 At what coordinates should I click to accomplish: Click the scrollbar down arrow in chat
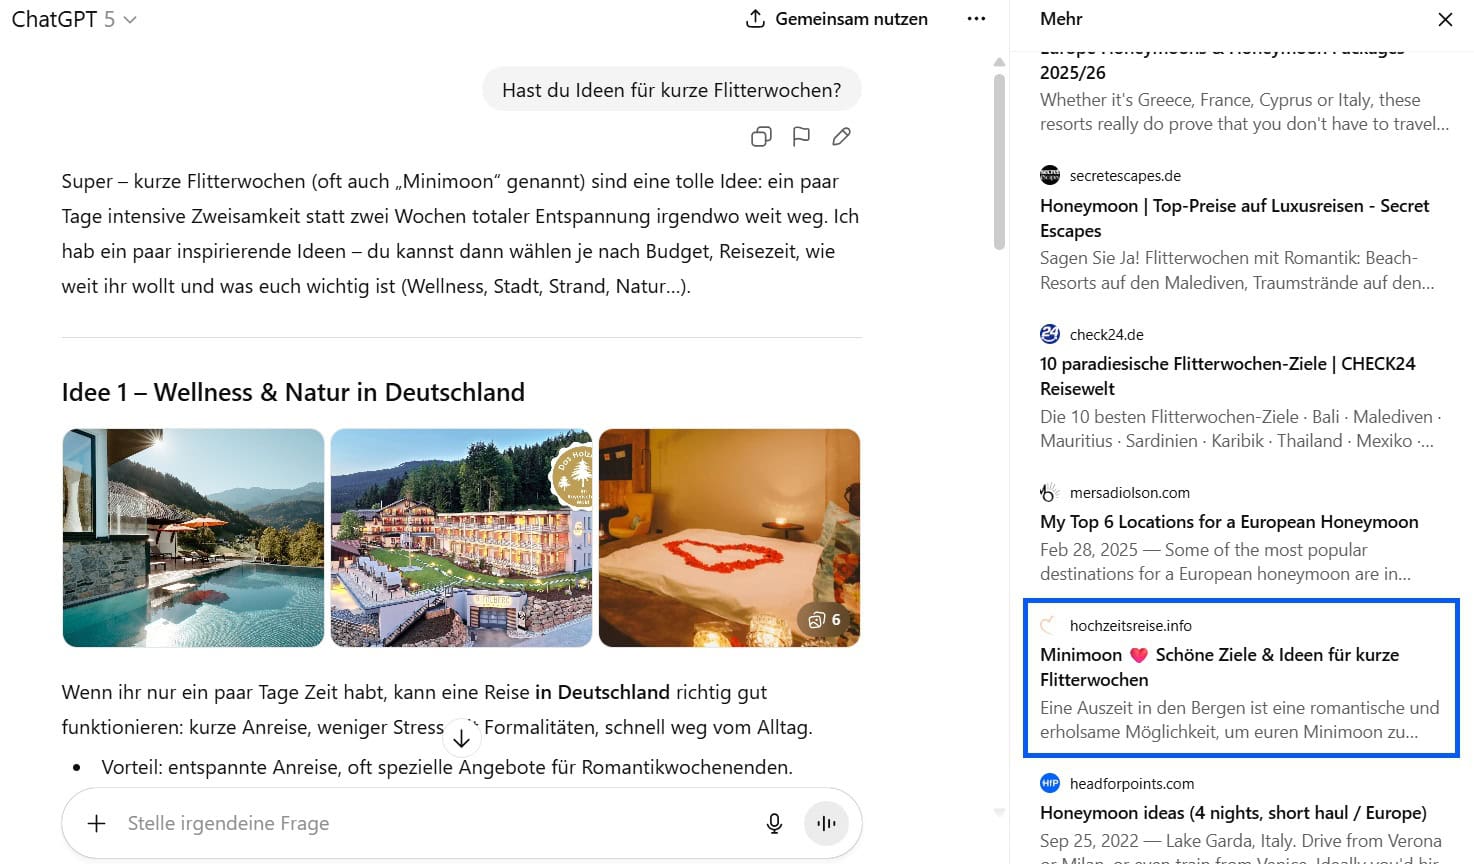coord(999,812)
